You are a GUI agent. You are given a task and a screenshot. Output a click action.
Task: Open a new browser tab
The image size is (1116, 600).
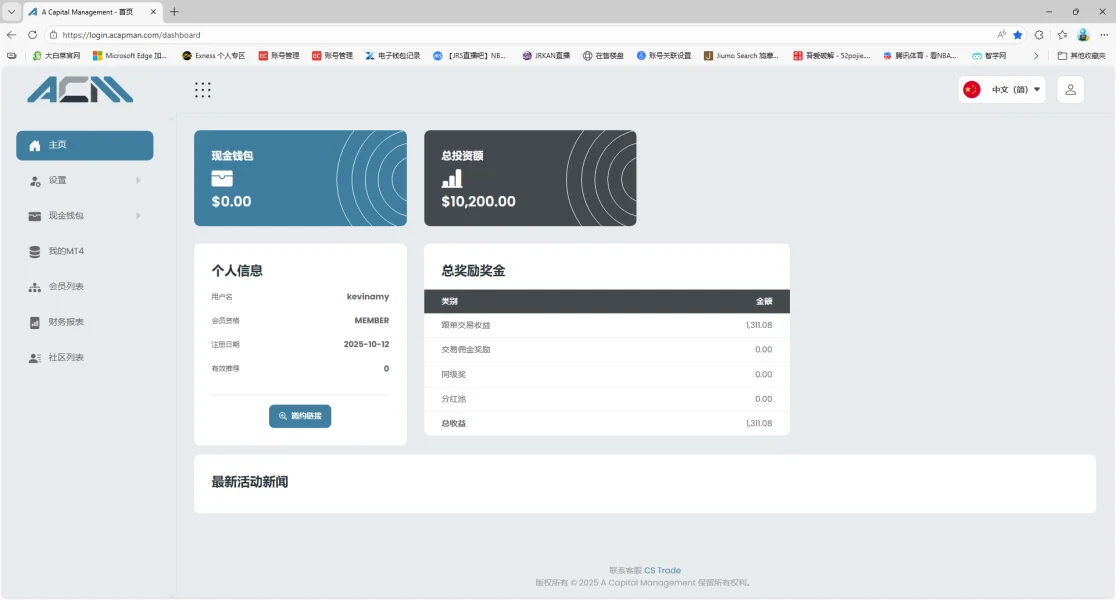(x=174, y=12)
